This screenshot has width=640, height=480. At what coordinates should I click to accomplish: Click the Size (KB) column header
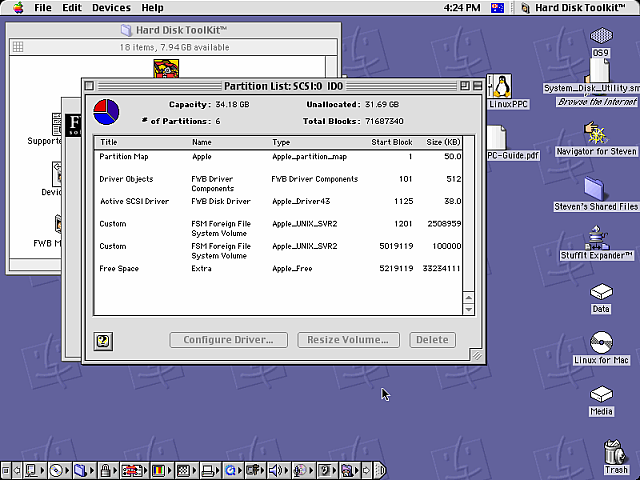(x=443, y=142)
